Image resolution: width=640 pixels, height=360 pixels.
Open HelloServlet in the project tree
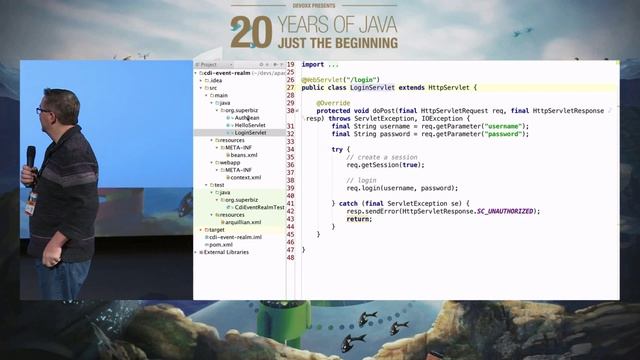[250, 125]
